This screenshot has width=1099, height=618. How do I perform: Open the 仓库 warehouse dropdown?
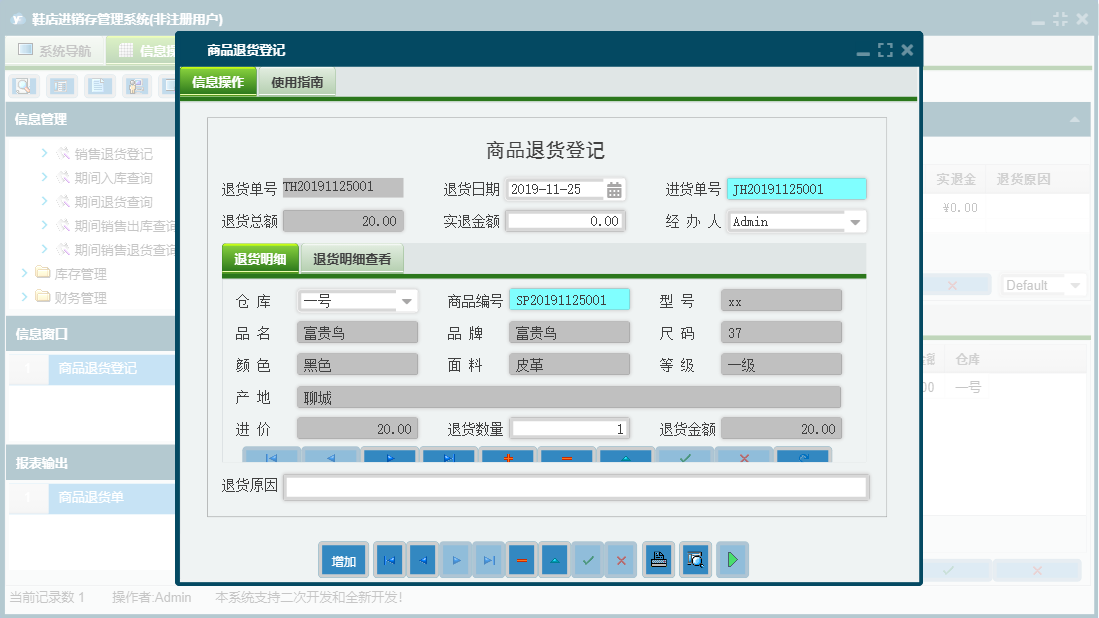pyautogui.click(x=404, y=299)
